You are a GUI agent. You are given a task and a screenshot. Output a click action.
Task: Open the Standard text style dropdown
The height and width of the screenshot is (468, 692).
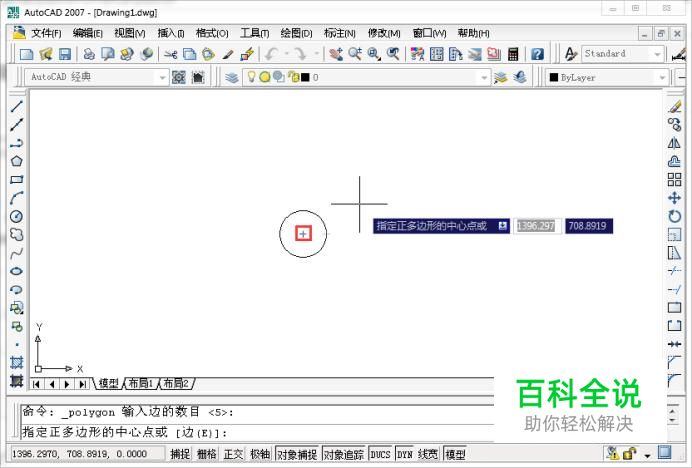tap(657, 54)
